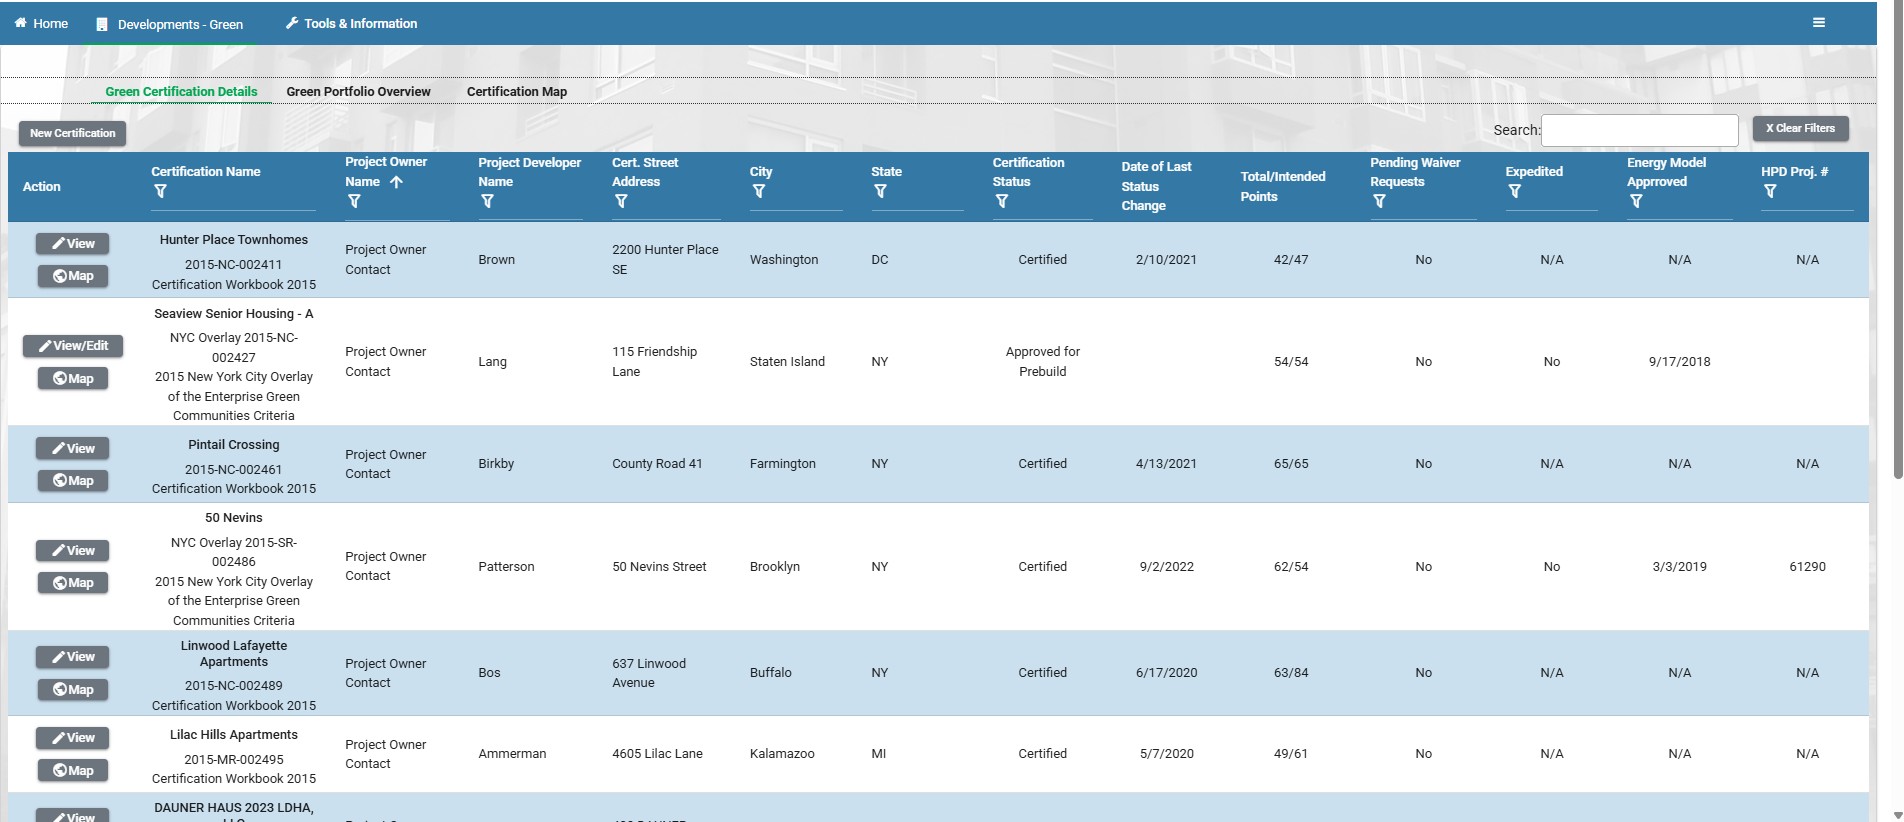Open the Certification Map tab

tap(517, 91)
